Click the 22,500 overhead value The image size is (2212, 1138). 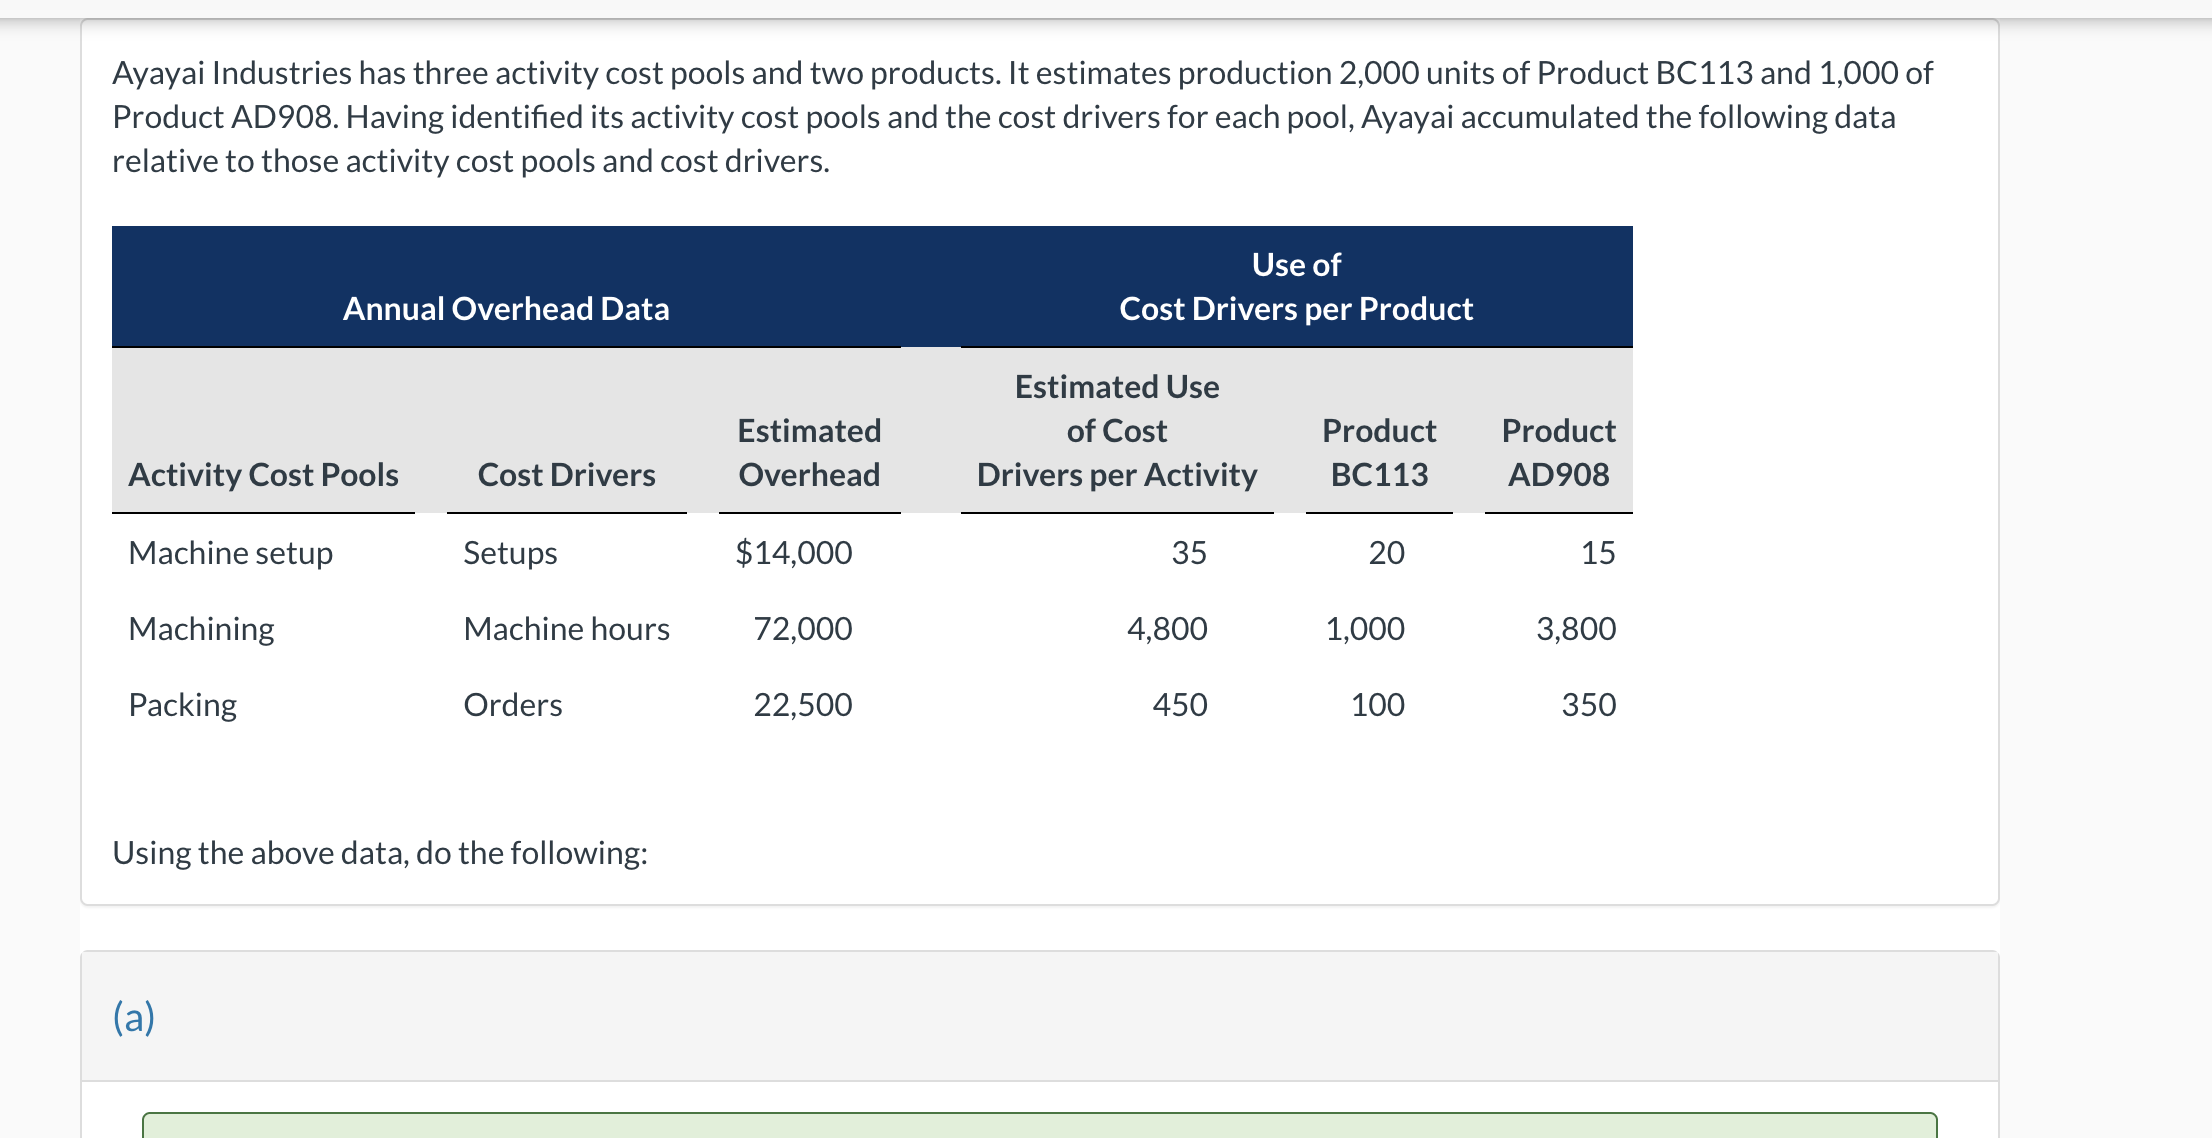(x=802, y=705)
